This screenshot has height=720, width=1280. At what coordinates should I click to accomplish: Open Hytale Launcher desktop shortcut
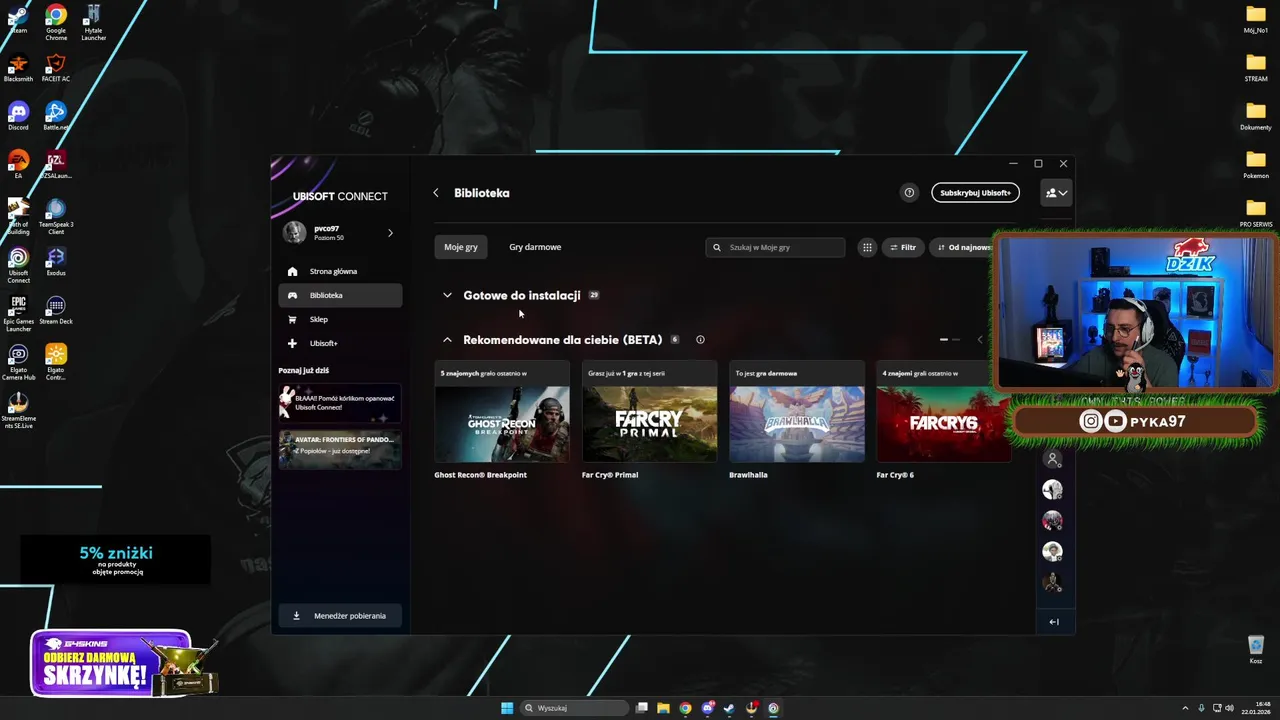(93, 22)
